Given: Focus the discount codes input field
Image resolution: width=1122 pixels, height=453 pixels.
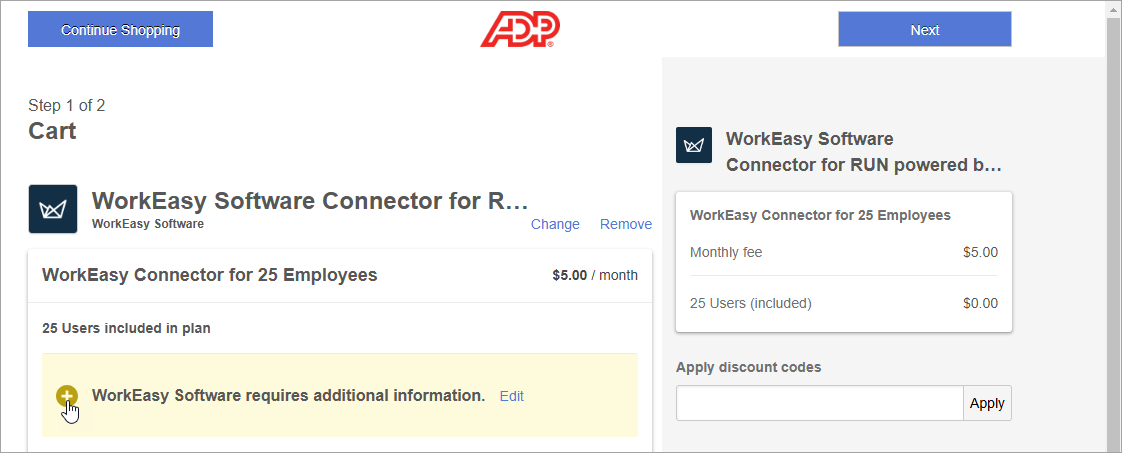Looking at the screenshot, I should coord(819,403).
